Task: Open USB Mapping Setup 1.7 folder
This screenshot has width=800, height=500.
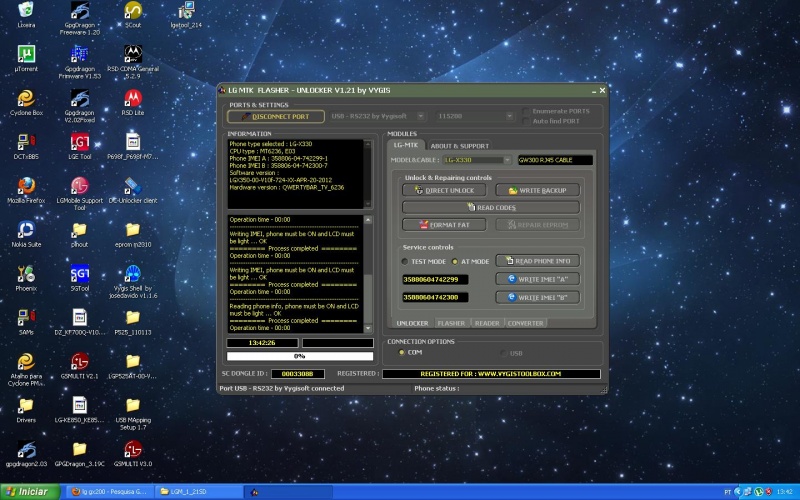Action: pyautogui.click(x=133, y=413)
